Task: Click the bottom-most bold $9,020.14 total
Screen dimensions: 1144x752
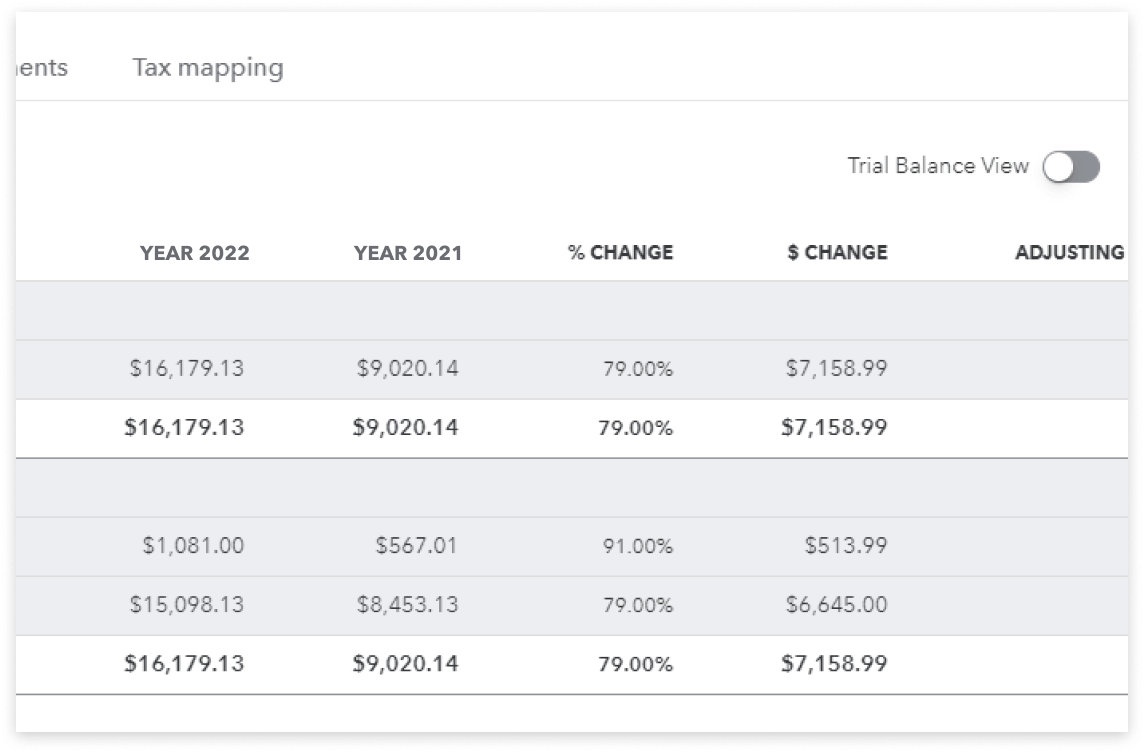Action: 405,664
